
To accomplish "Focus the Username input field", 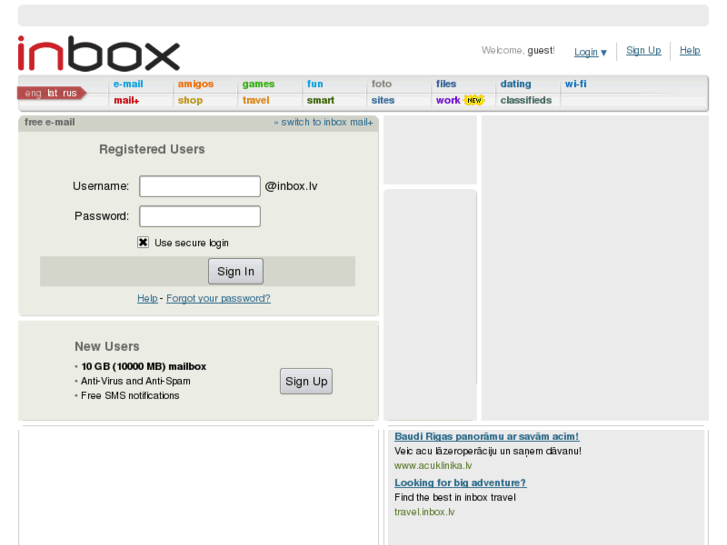I will pos(200,186).
